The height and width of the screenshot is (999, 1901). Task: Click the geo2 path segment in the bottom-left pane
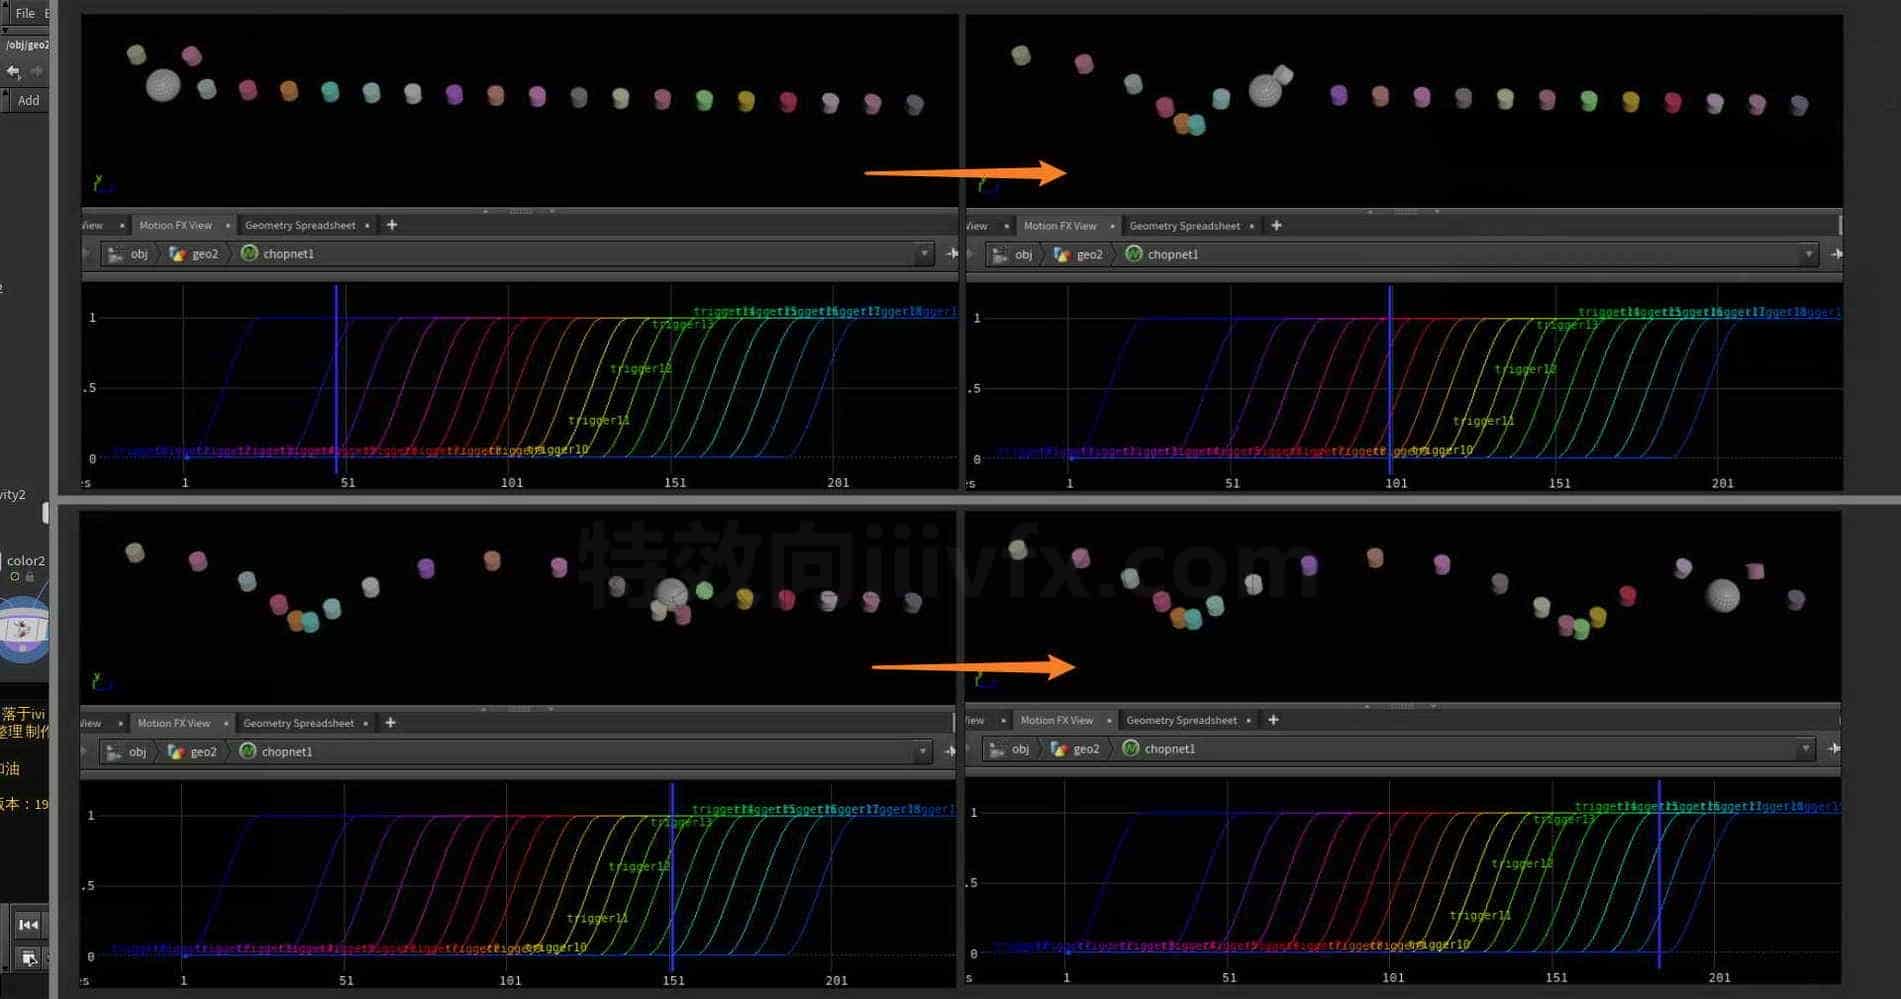coord(192,752)
